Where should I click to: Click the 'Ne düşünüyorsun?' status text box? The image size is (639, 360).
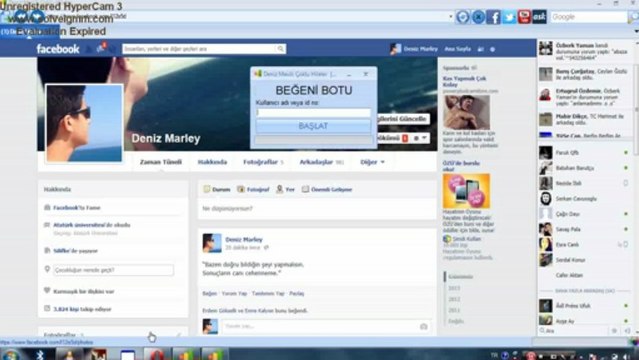point(317,208)
